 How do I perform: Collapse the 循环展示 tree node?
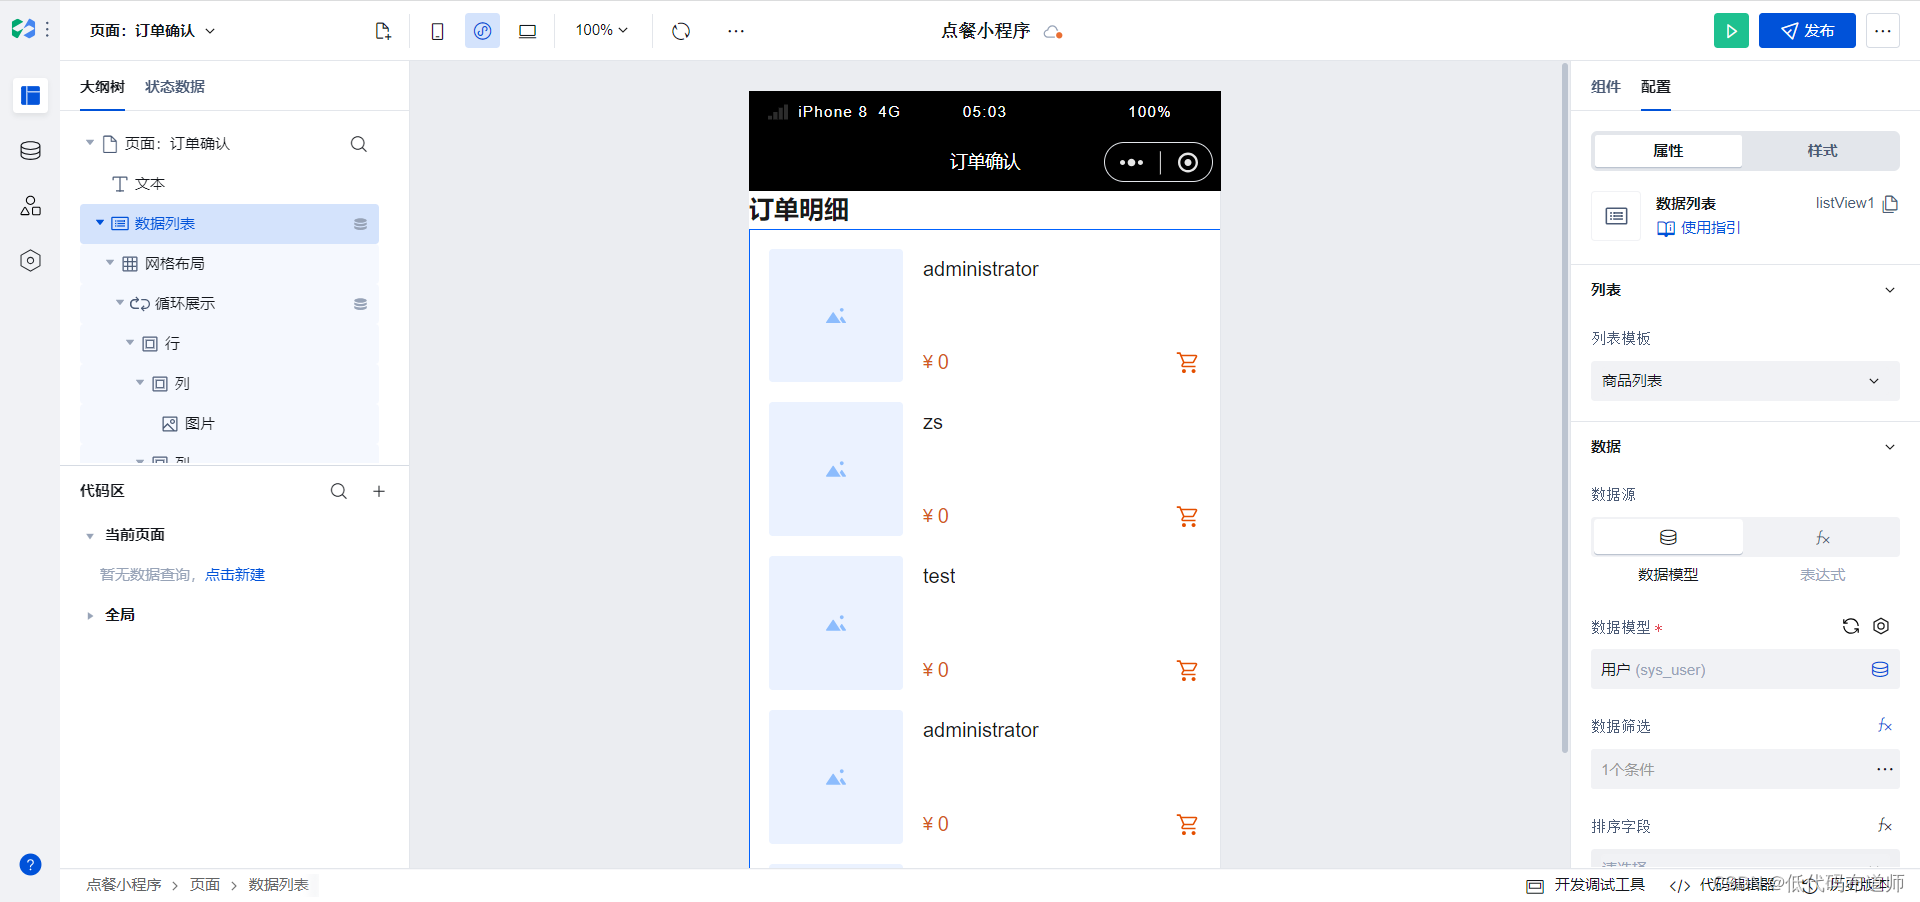click(x=120, y=303)
